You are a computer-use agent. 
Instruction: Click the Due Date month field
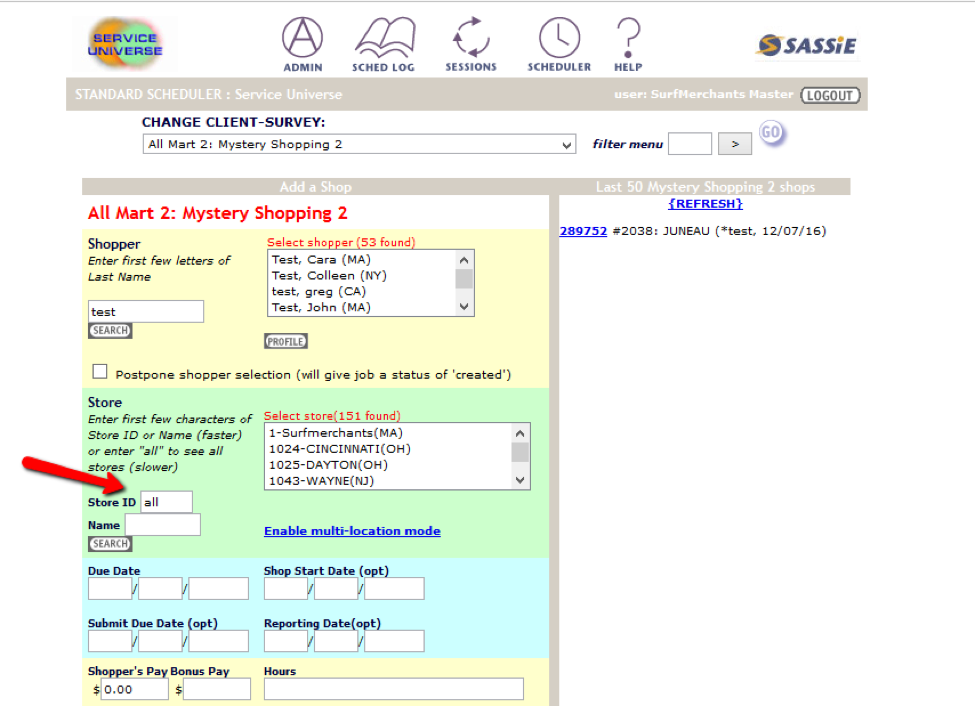[110, 588]
